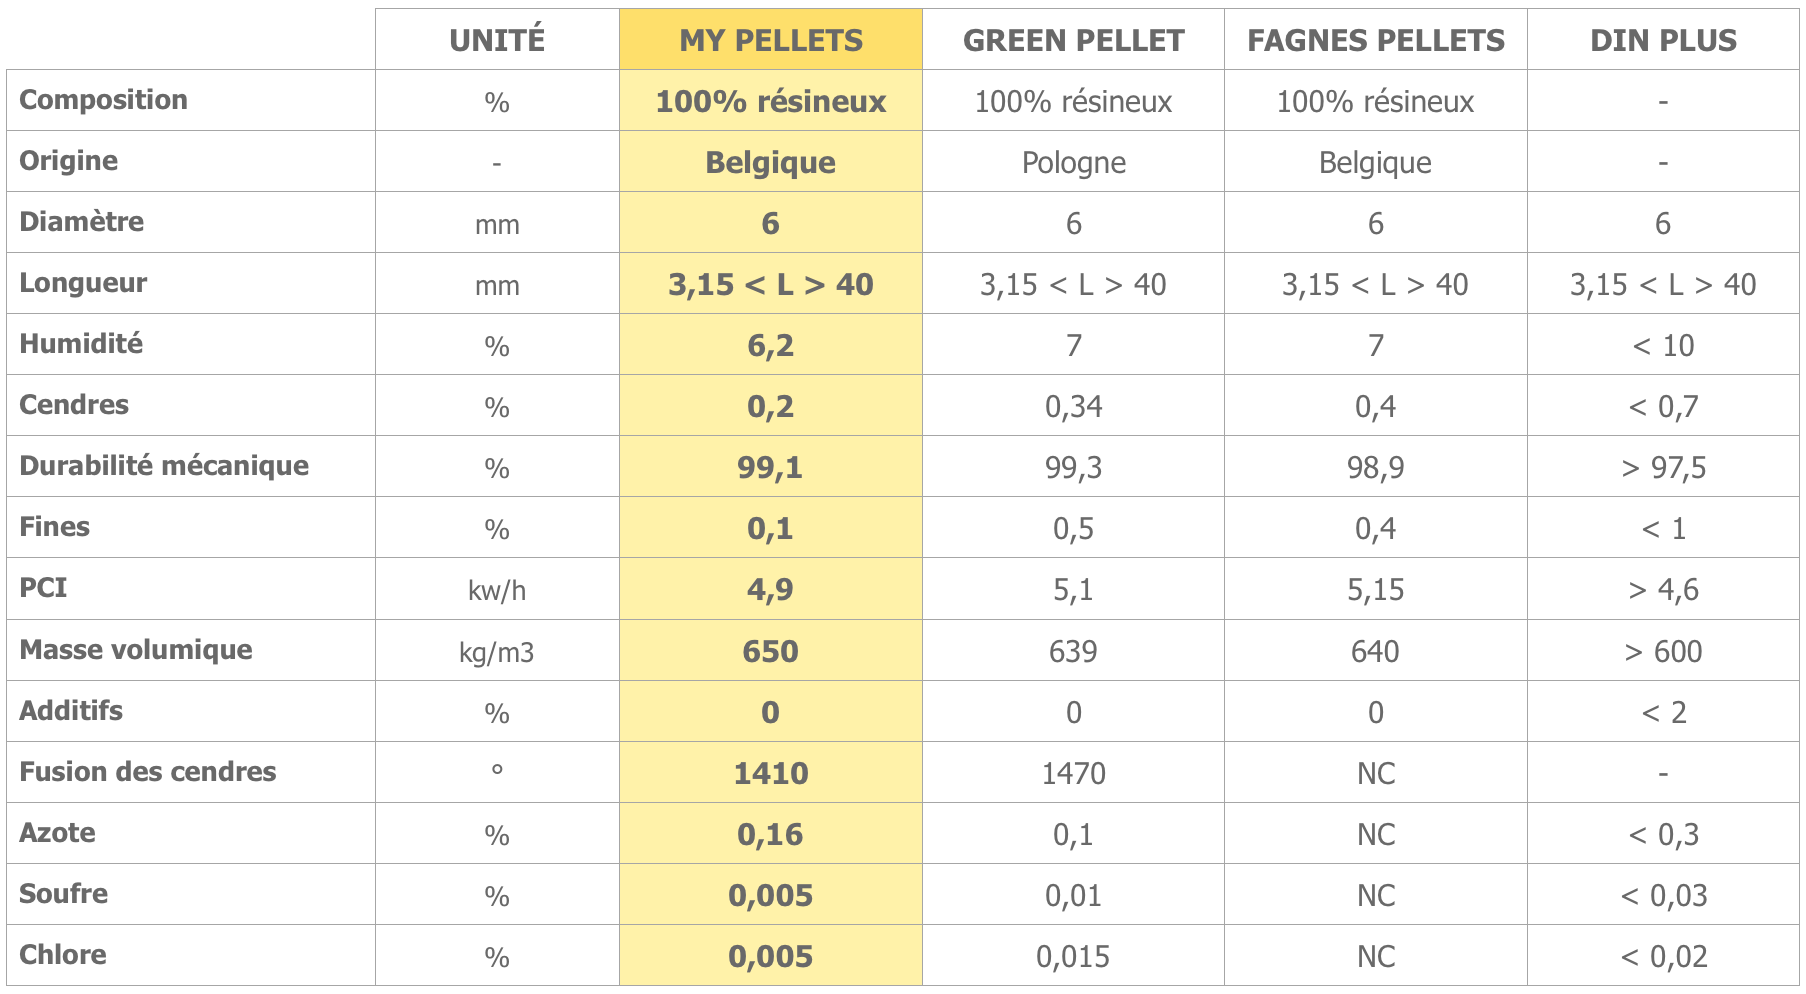Select the 99,3 durability cell
Image resolution: width=1806 pixels, height=994 pixels.
(x=1073, y=467)
